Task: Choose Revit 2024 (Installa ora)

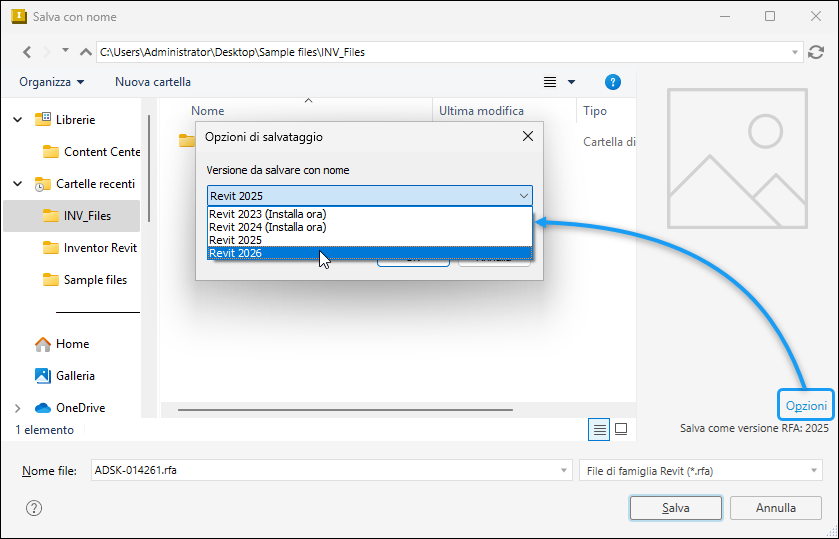Action: pos(370,227)
